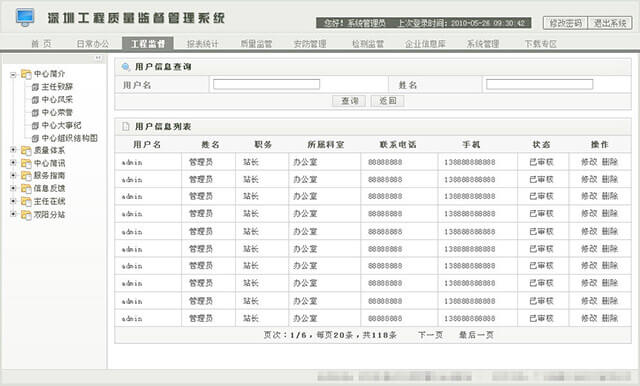Click the 联系电话 column header
Image resolution: width=640 pixels, height=386 pixels.
pos(398,144)
